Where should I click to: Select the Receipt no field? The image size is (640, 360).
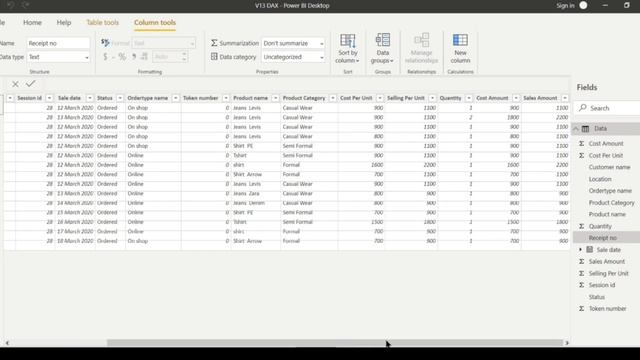tap(602, 238)
